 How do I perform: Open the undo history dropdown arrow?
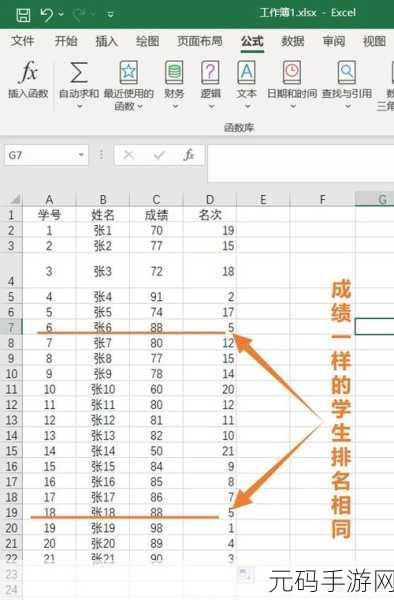(61, 15)
